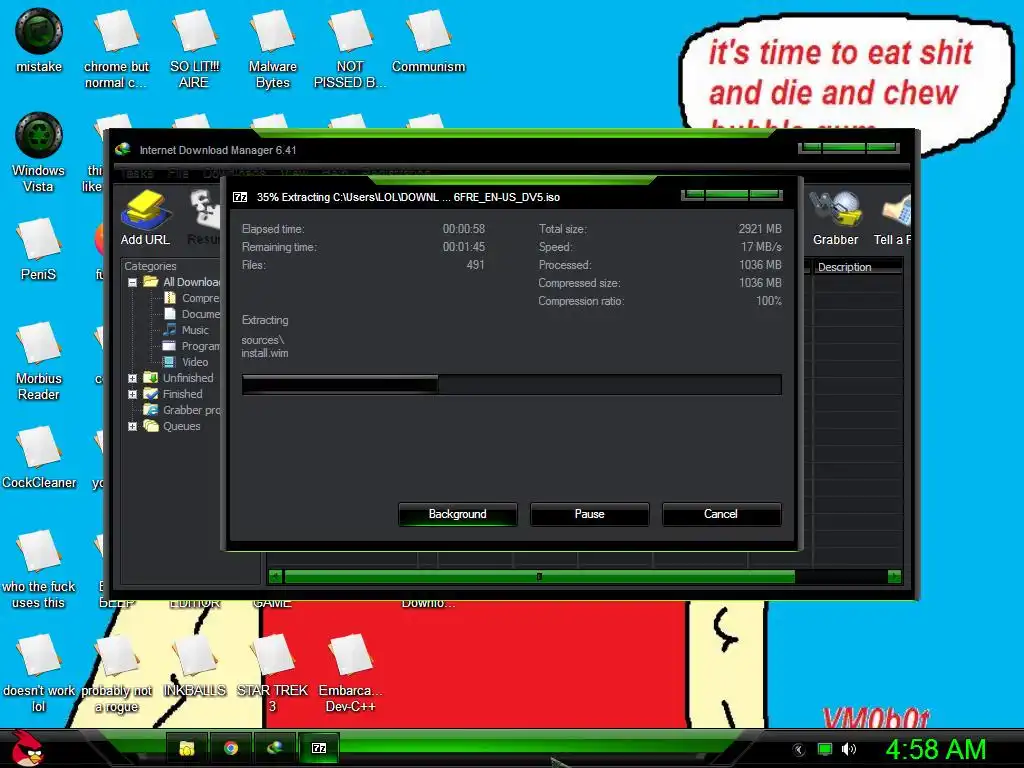Viewport: 1024px width, 768px height.
Task: Click the Cancel button
Action: pos(721,514)
